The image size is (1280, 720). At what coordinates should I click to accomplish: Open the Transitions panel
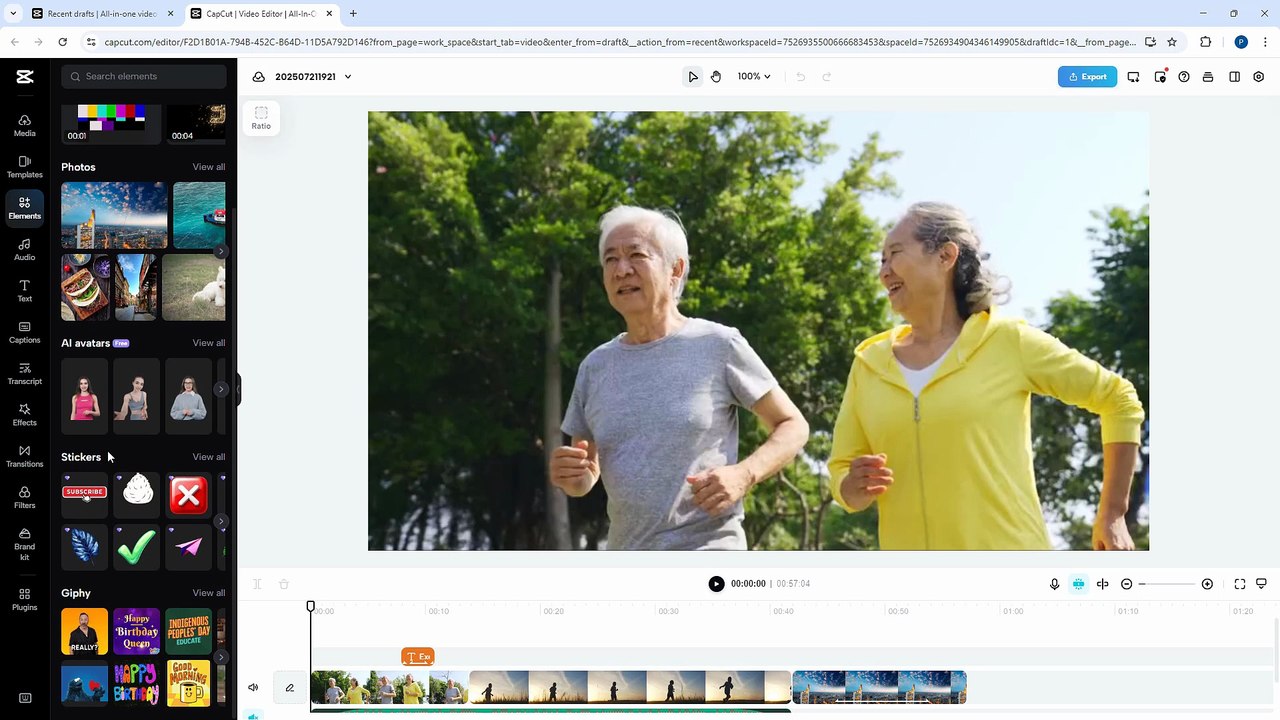pyautogui.click(x=24, y=456)
